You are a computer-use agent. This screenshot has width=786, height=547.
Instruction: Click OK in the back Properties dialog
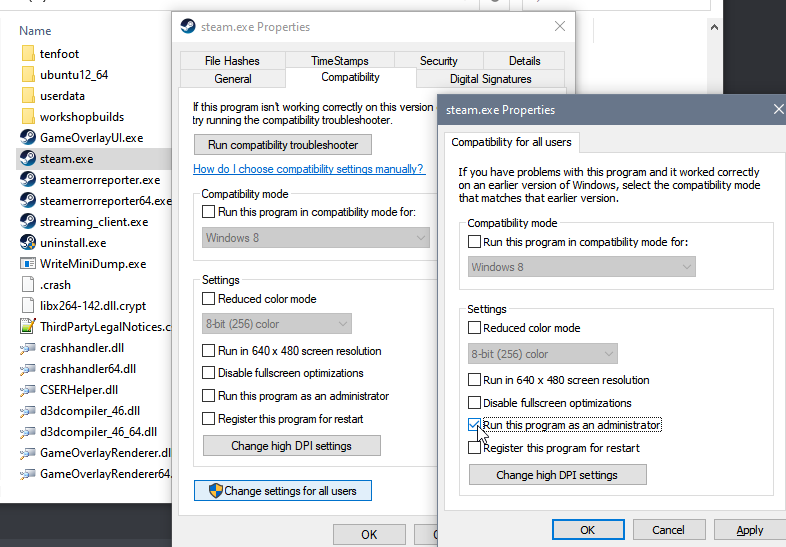369,535
